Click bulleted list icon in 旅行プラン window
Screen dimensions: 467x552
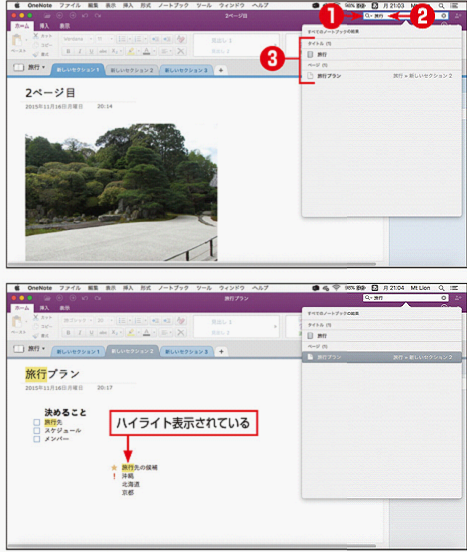(x=122, y=320)
